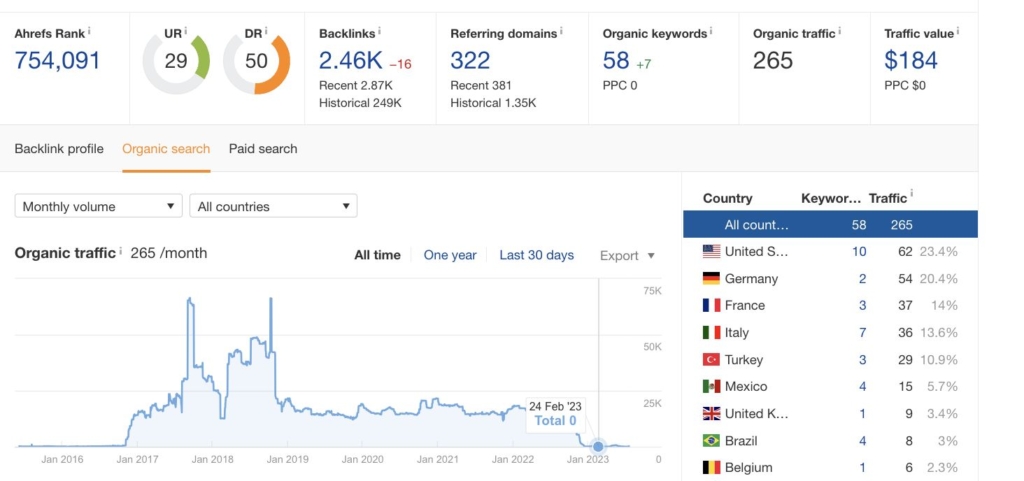This screenshot has width=1024, height=481.
Task: Click the United States flag icon
Action: point(712,252)
